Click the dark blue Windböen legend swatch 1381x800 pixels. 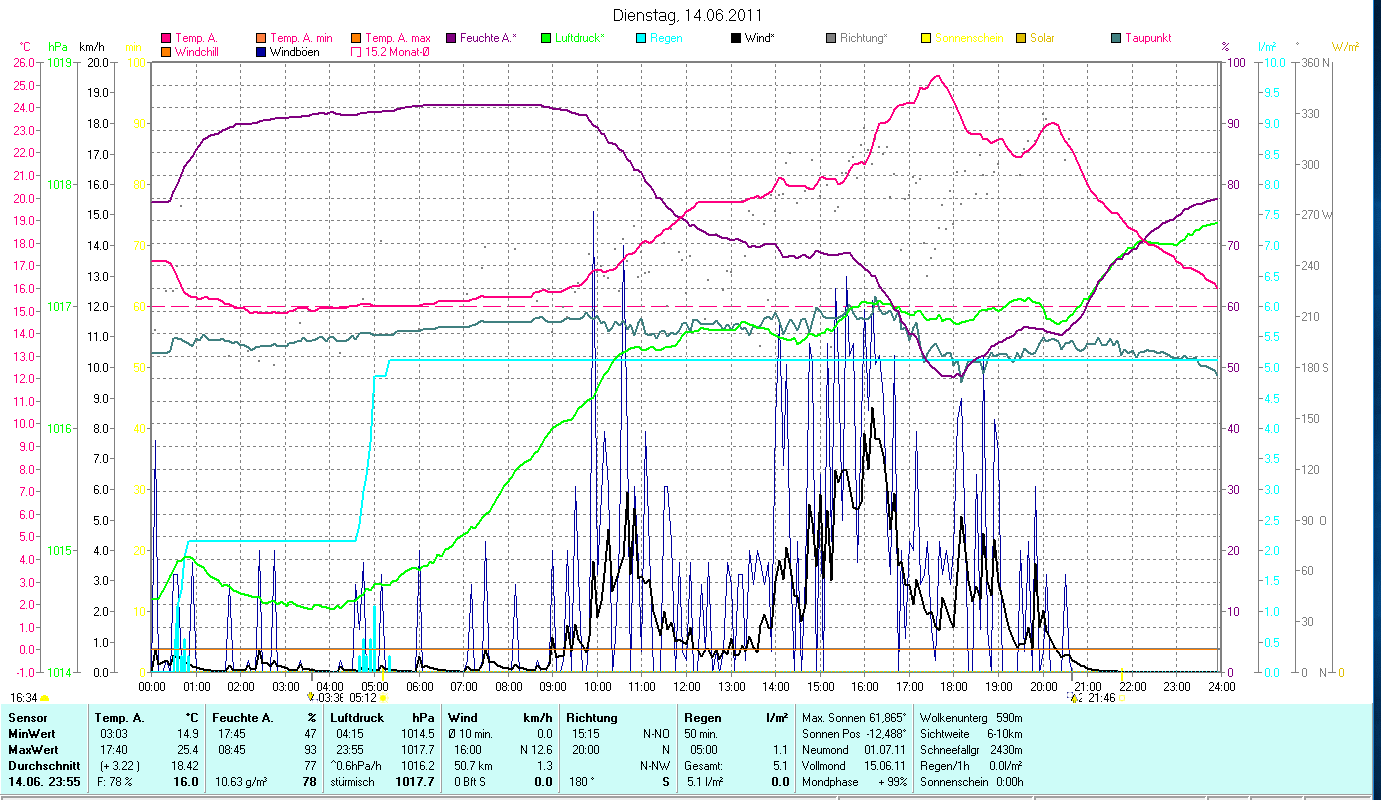tap(262, 52)
